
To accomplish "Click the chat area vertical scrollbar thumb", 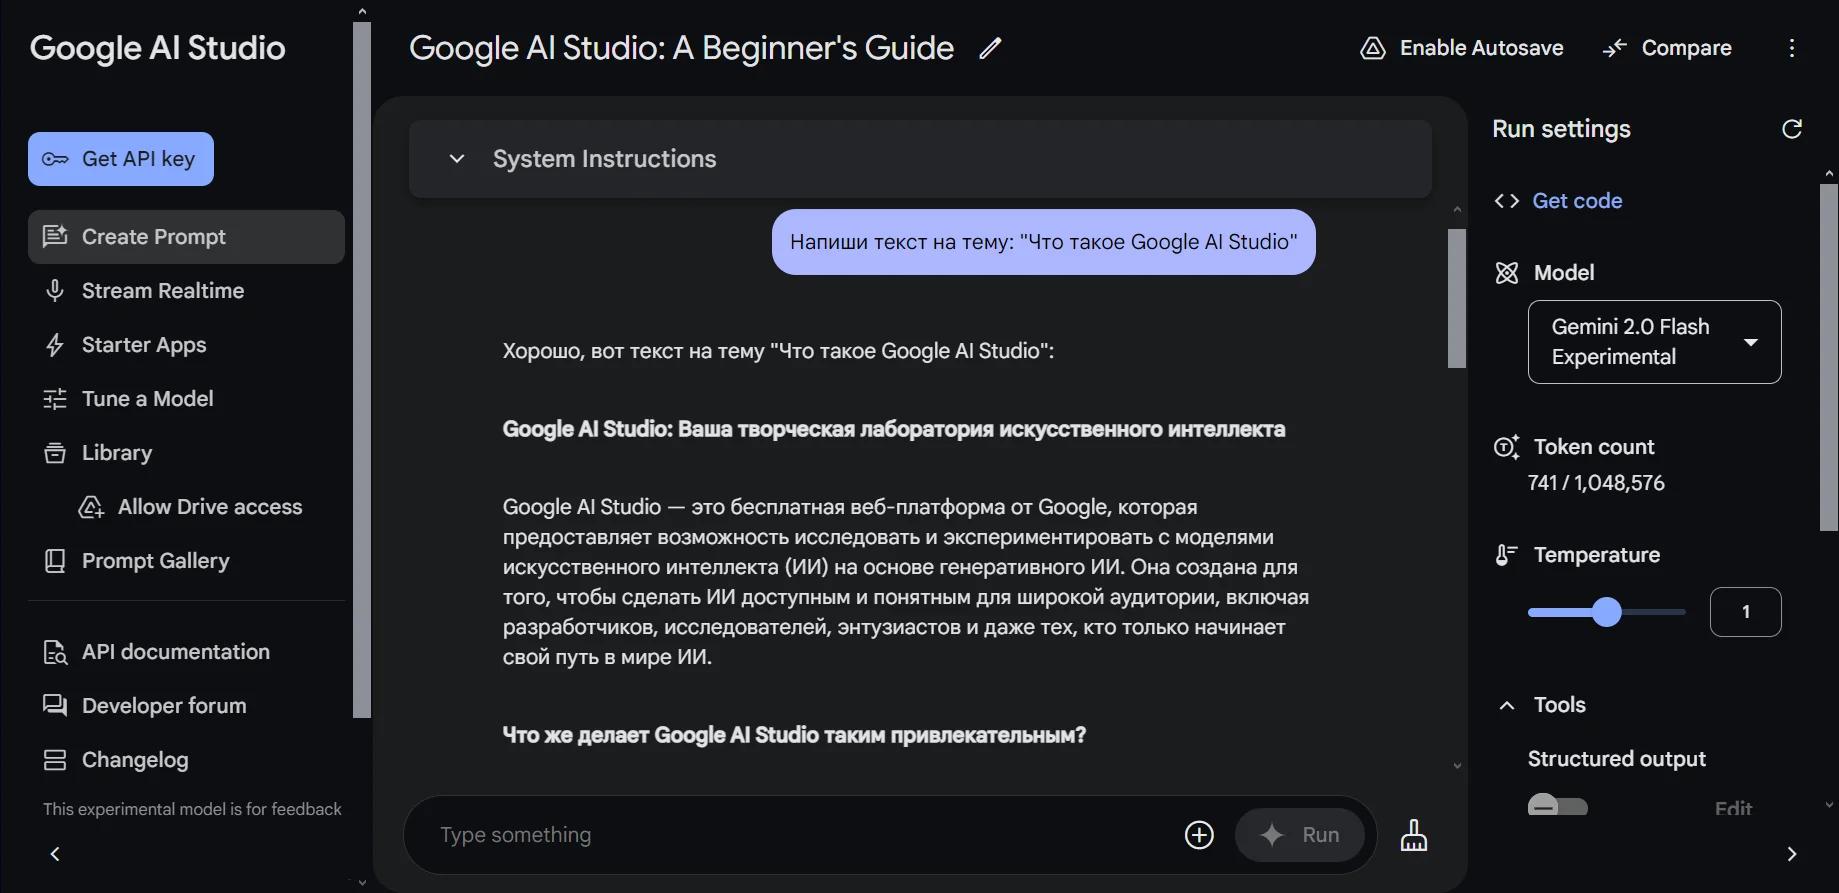I will click(1457, 298).
